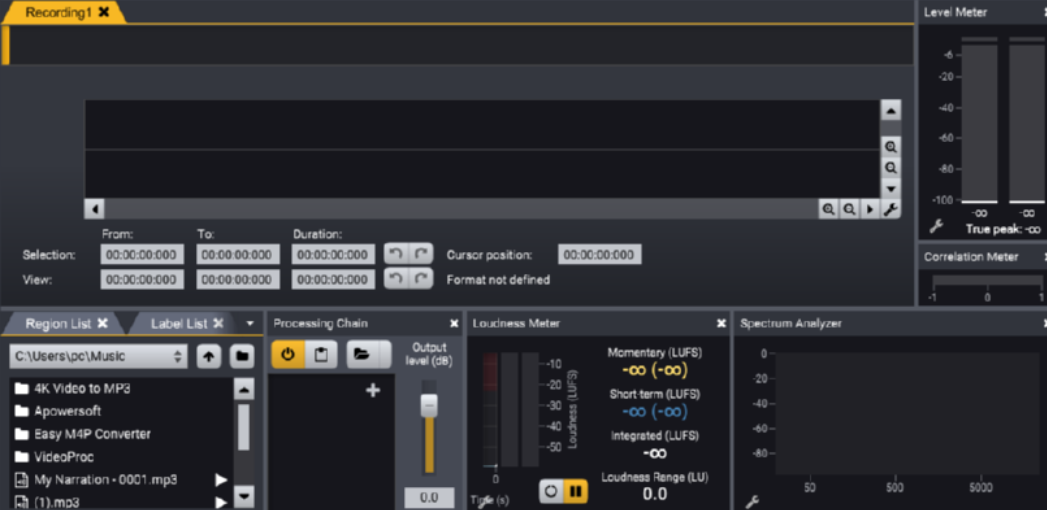Open Level Meter settings wrench

(x=937, y=226)
